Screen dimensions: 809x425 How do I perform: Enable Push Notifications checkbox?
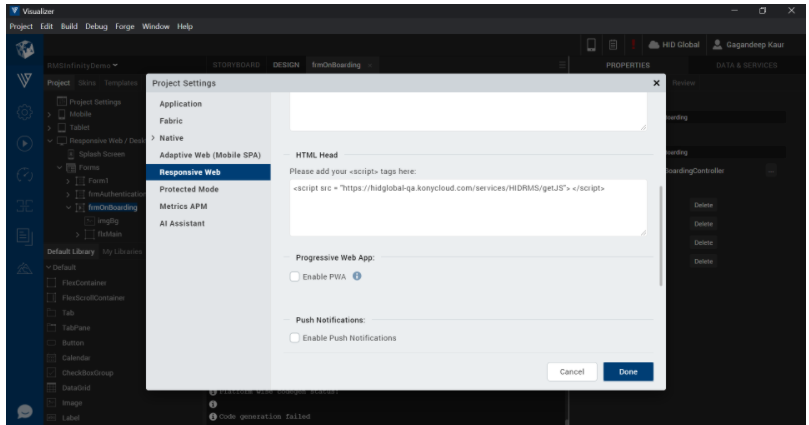[x=295, y=338]
